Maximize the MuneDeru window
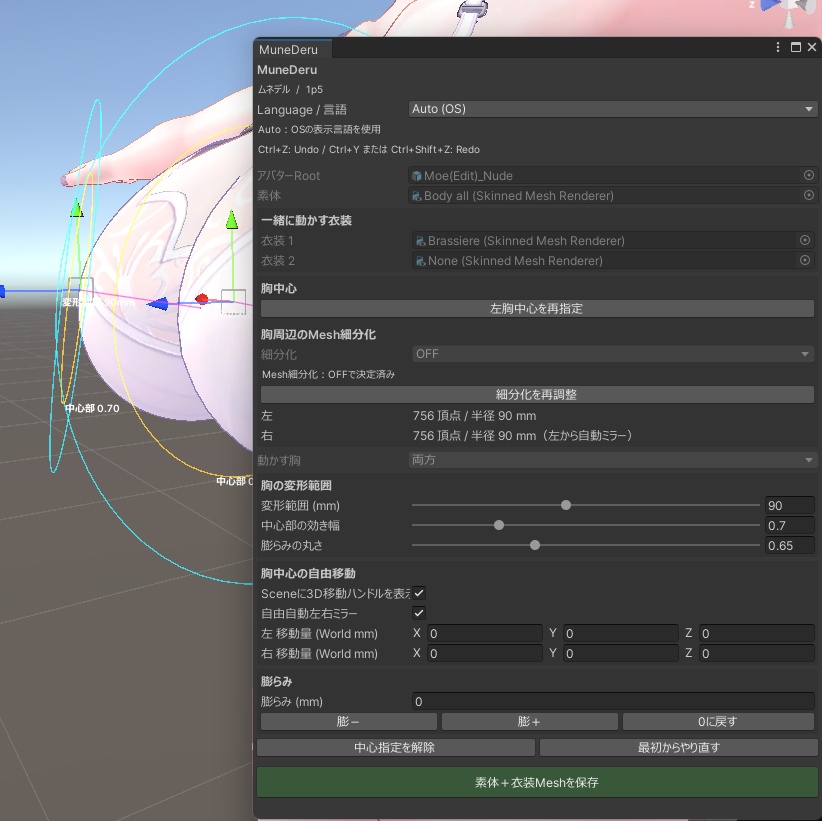The width and height of the screenshot is (822, 821). point(796,47)
